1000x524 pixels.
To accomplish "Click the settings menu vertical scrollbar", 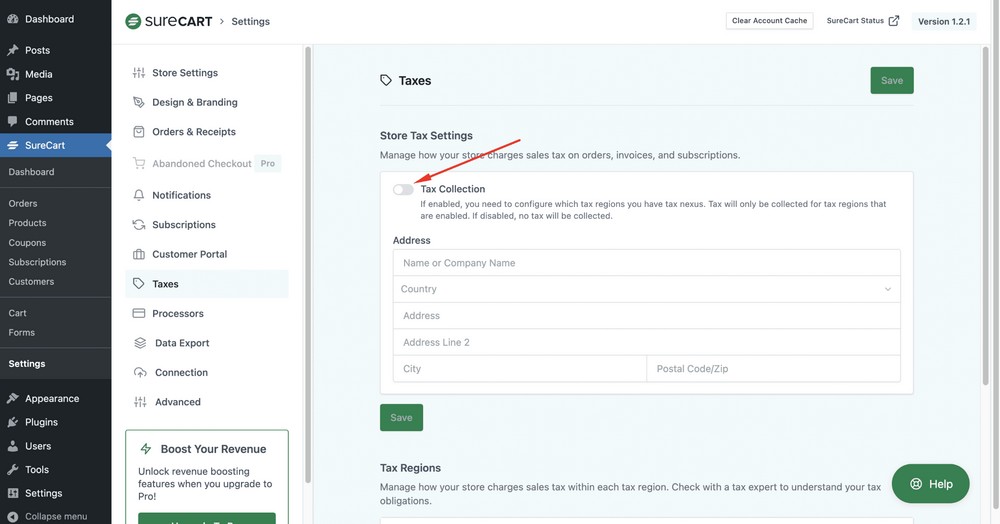I will [x=308, y=265].
